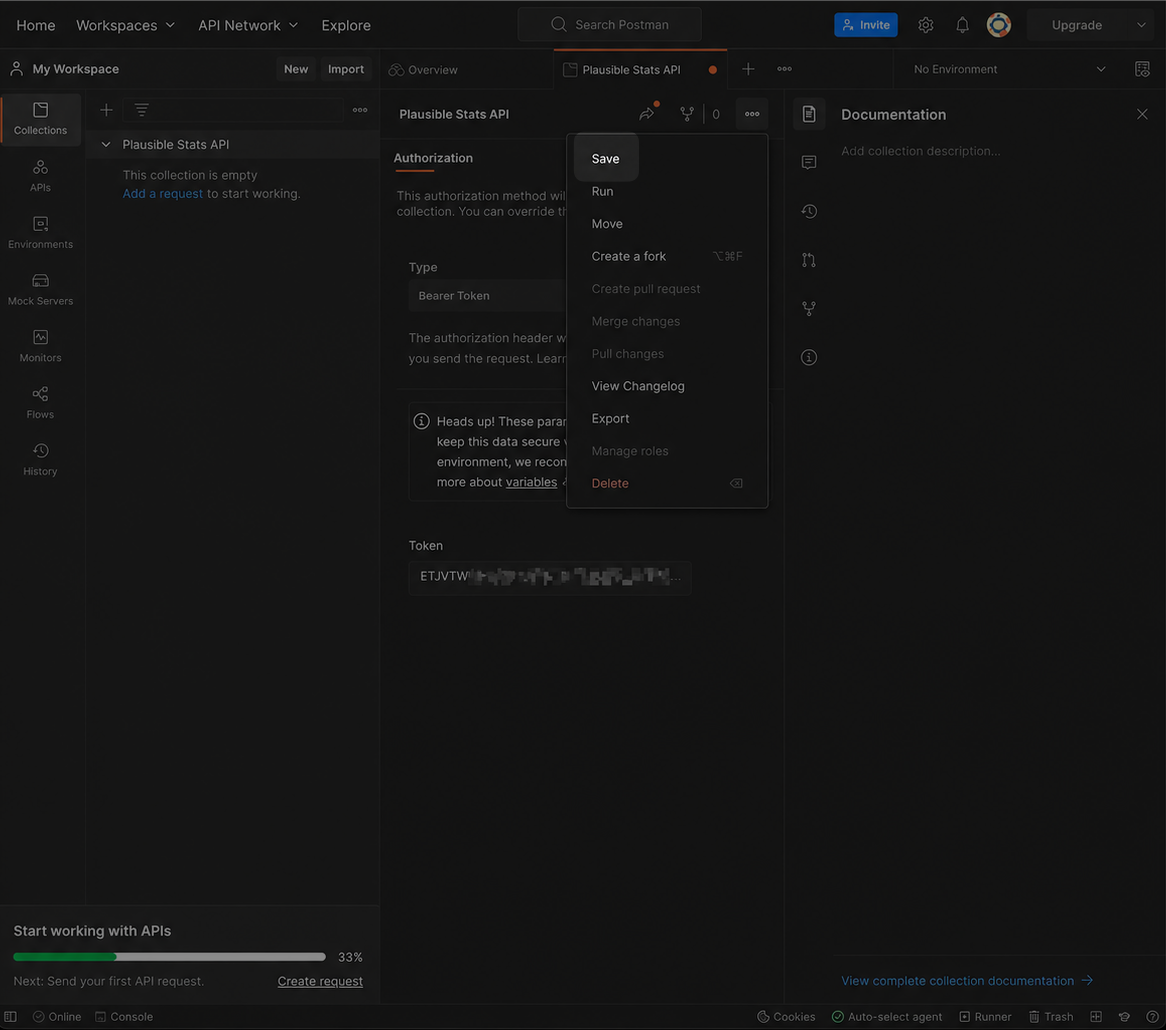Close the Documentation pane
Screen dimensions: 1166x1030
click(x=1142, y=114)
